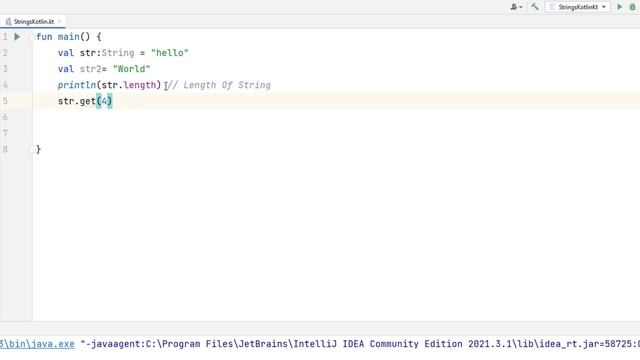The image size is (640, 360).
Task: Click line number 6 in the gutter
Action: (x=5, y=118)
